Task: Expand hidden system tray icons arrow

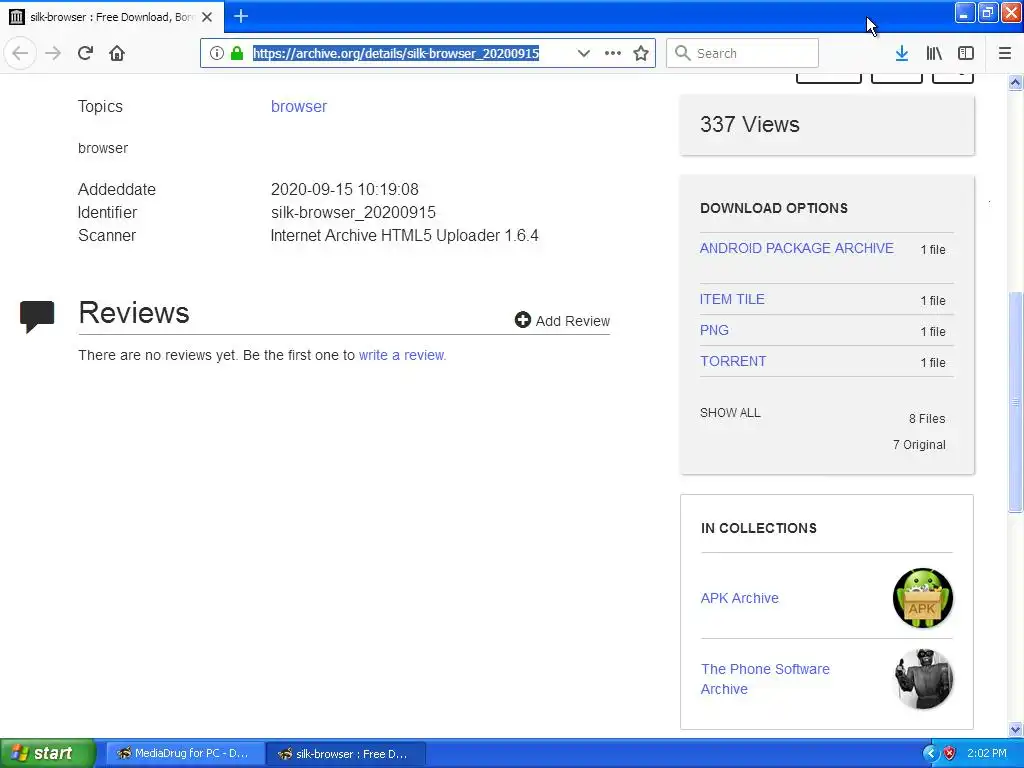Action: (930, 754)
